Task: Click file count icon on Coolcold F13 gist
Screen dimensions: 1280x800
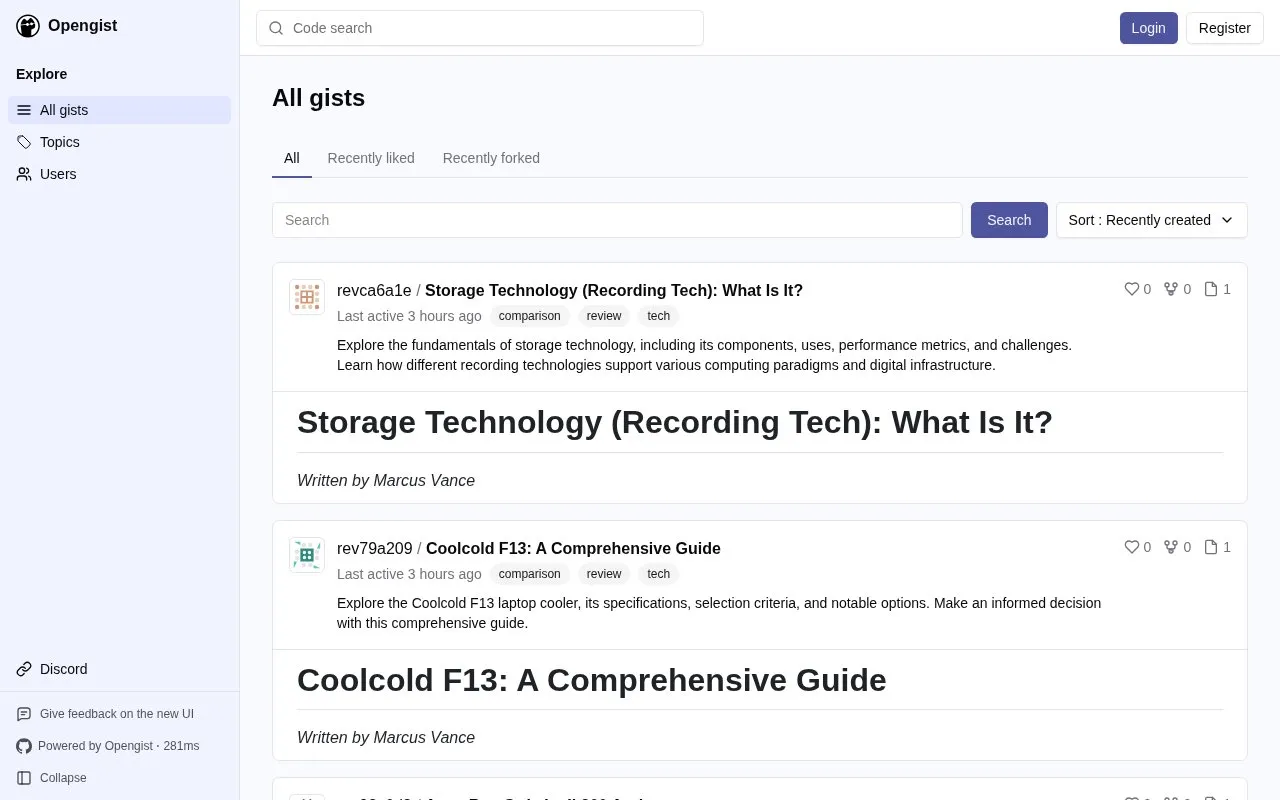Action: [1211, 547]
